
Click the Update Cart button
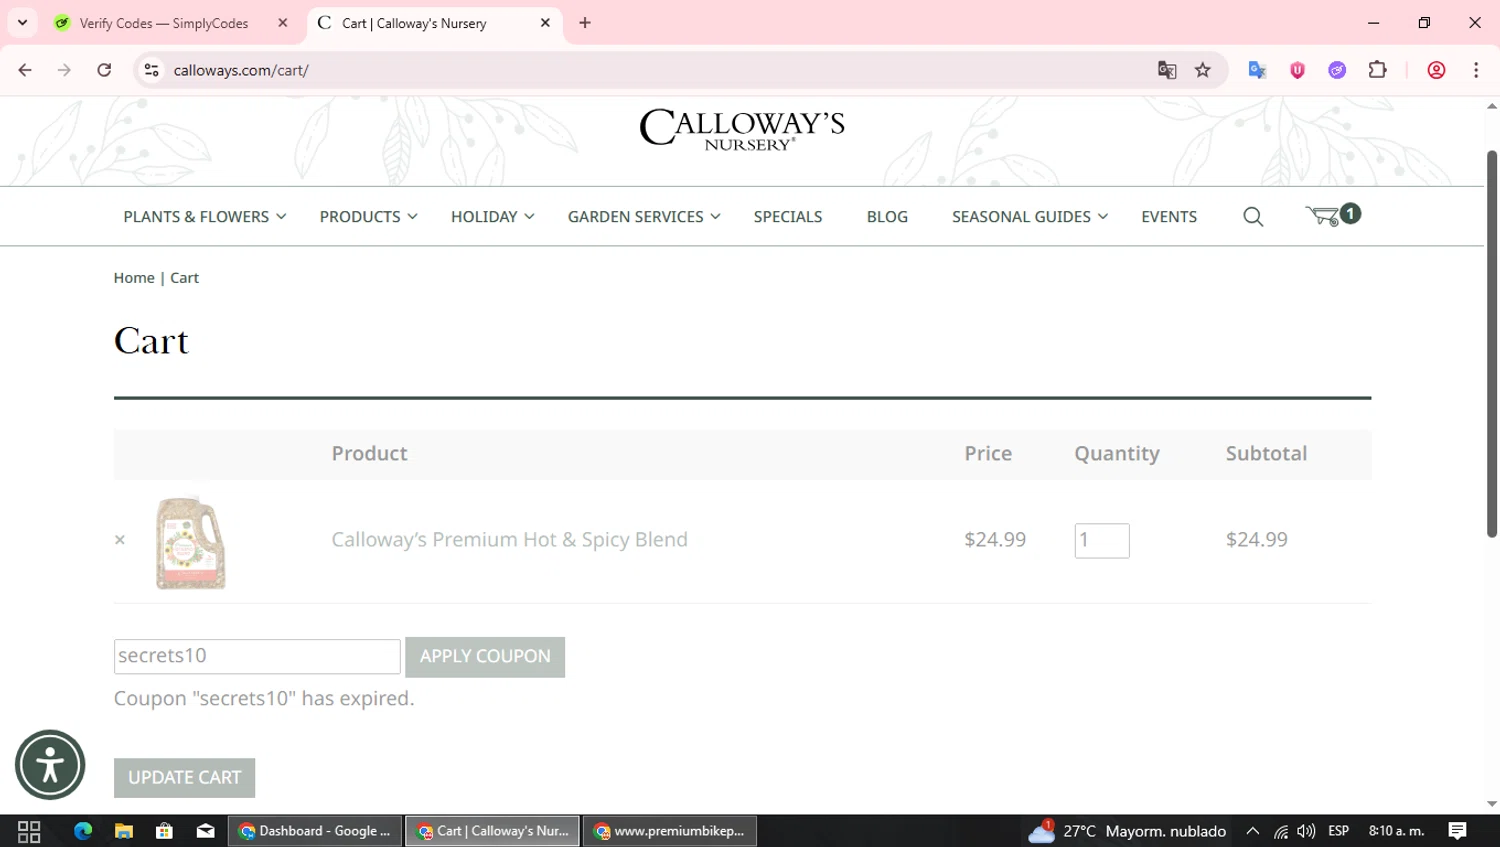[x=185, y=778]
